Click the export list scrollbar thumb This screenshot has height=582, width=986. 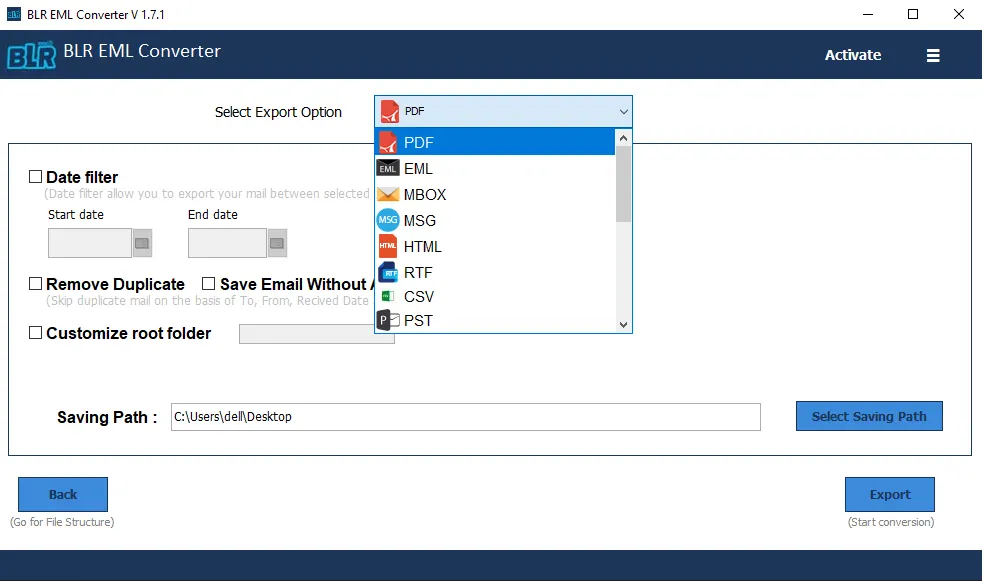[x=623, y=184]
